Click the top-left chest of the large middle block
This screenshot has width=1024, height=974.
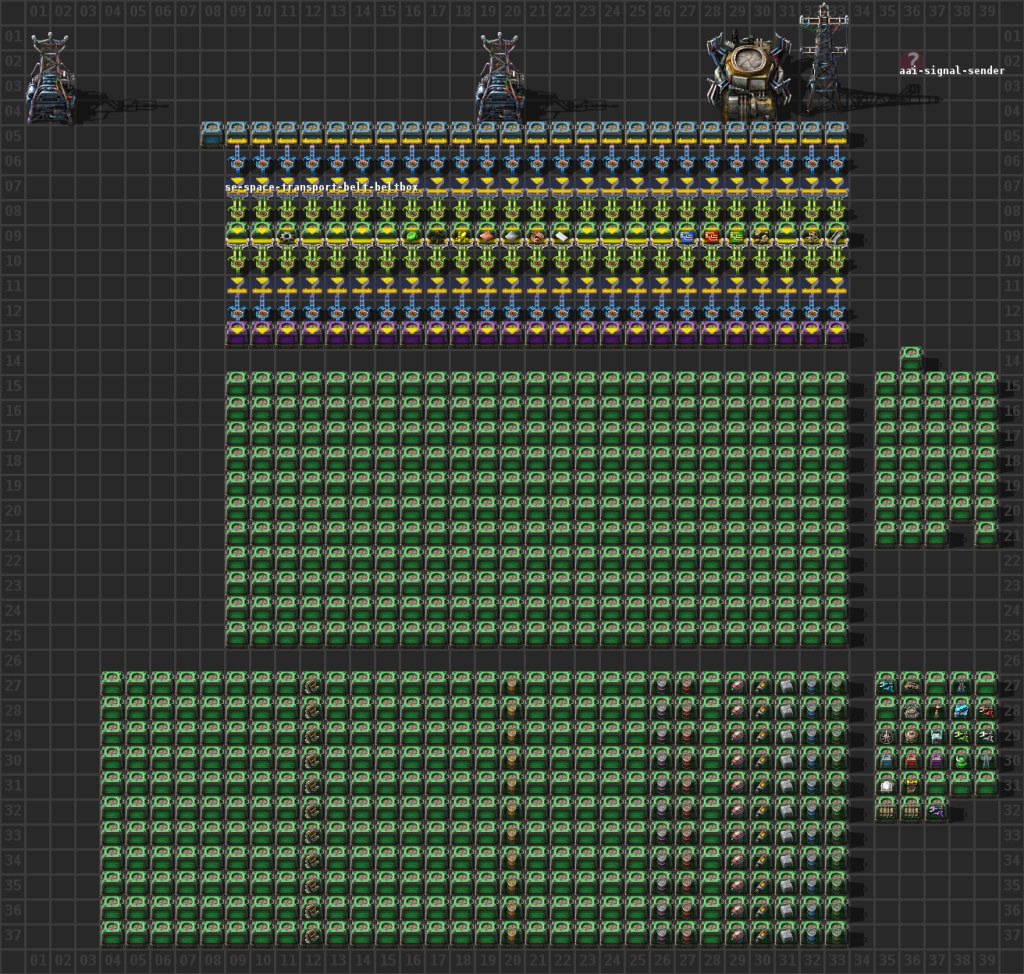coord(237,384)
